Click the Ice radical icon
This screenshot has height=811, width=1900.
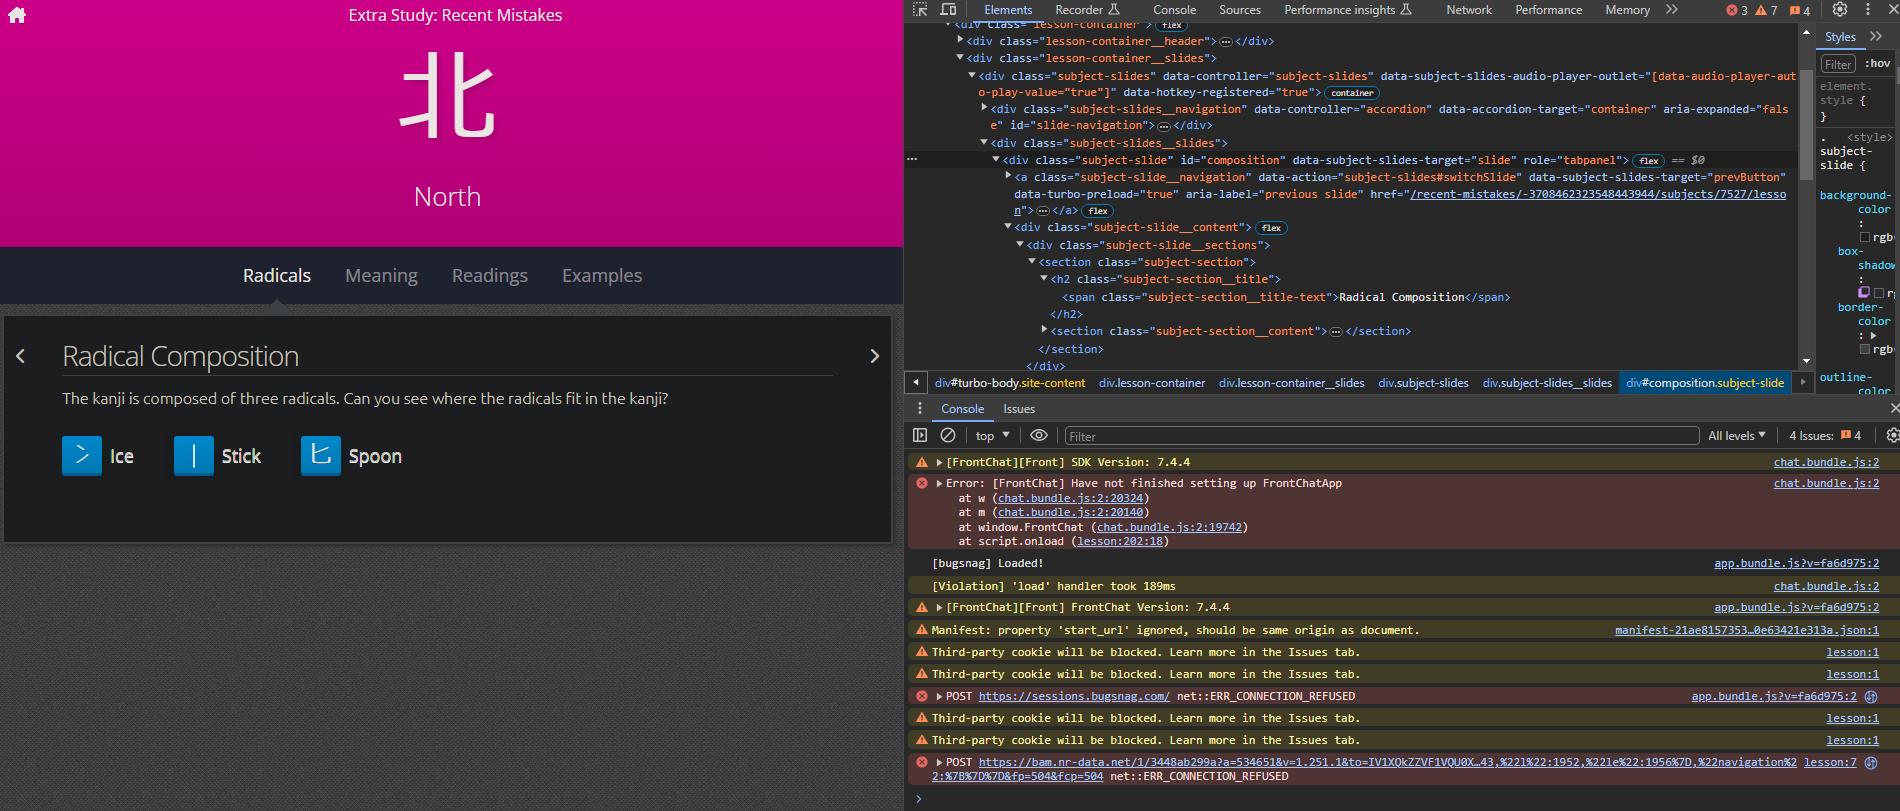point(82,456)
